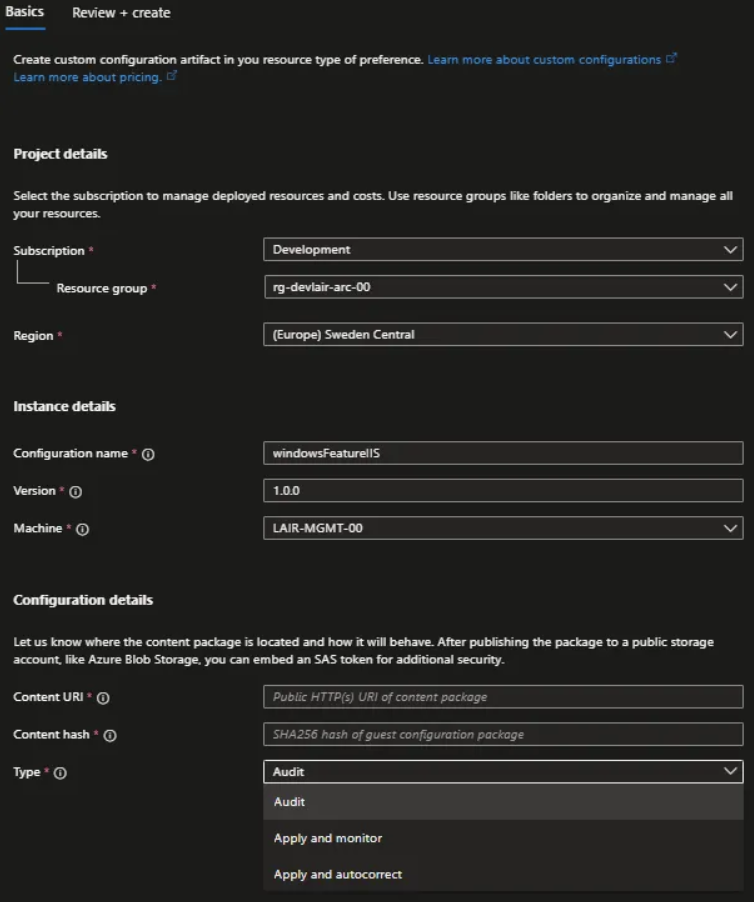Click the Resource group chevron arrow
This screenshot has height=902, width=754.
point(730,287)
